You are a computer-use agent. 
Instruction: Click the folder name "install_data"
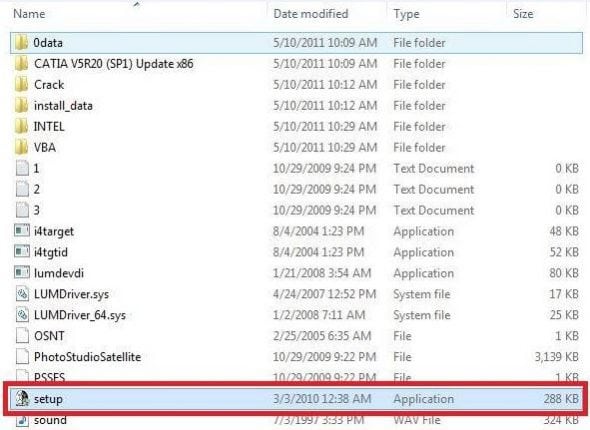click(x=63, y=106)
